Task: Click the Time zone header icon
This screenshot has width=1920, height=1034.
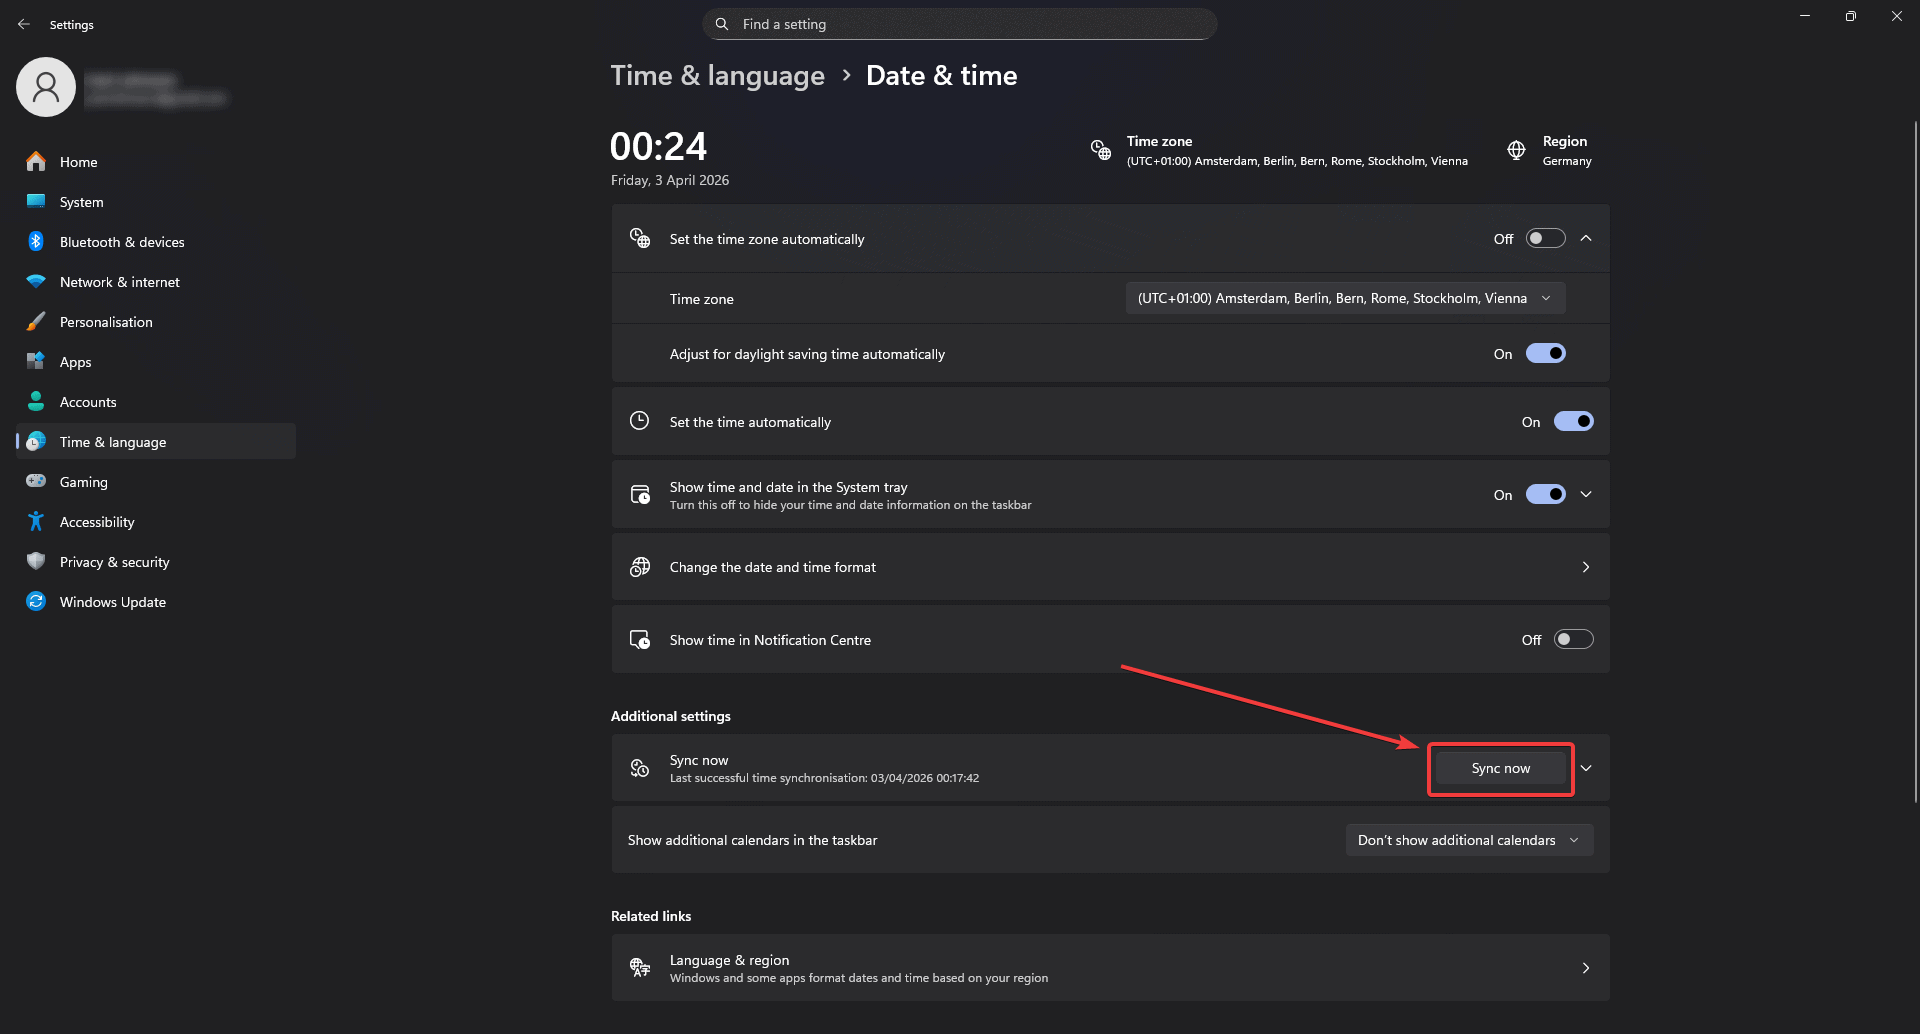Action: (1101, 150)
